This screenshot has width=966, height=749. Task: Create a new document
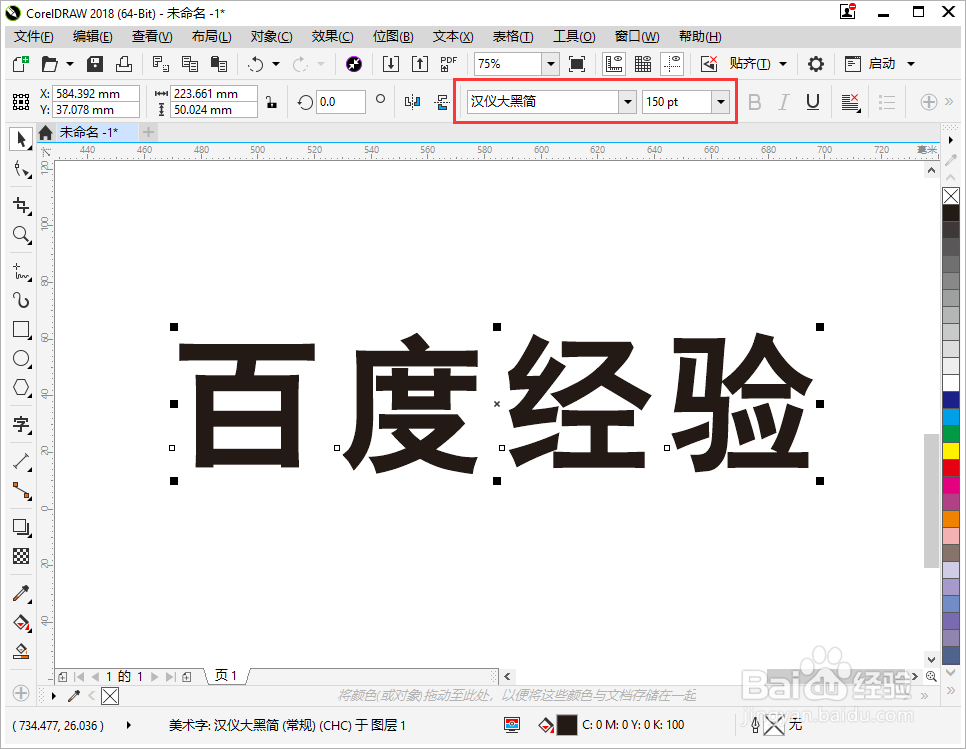coord(21,63)
